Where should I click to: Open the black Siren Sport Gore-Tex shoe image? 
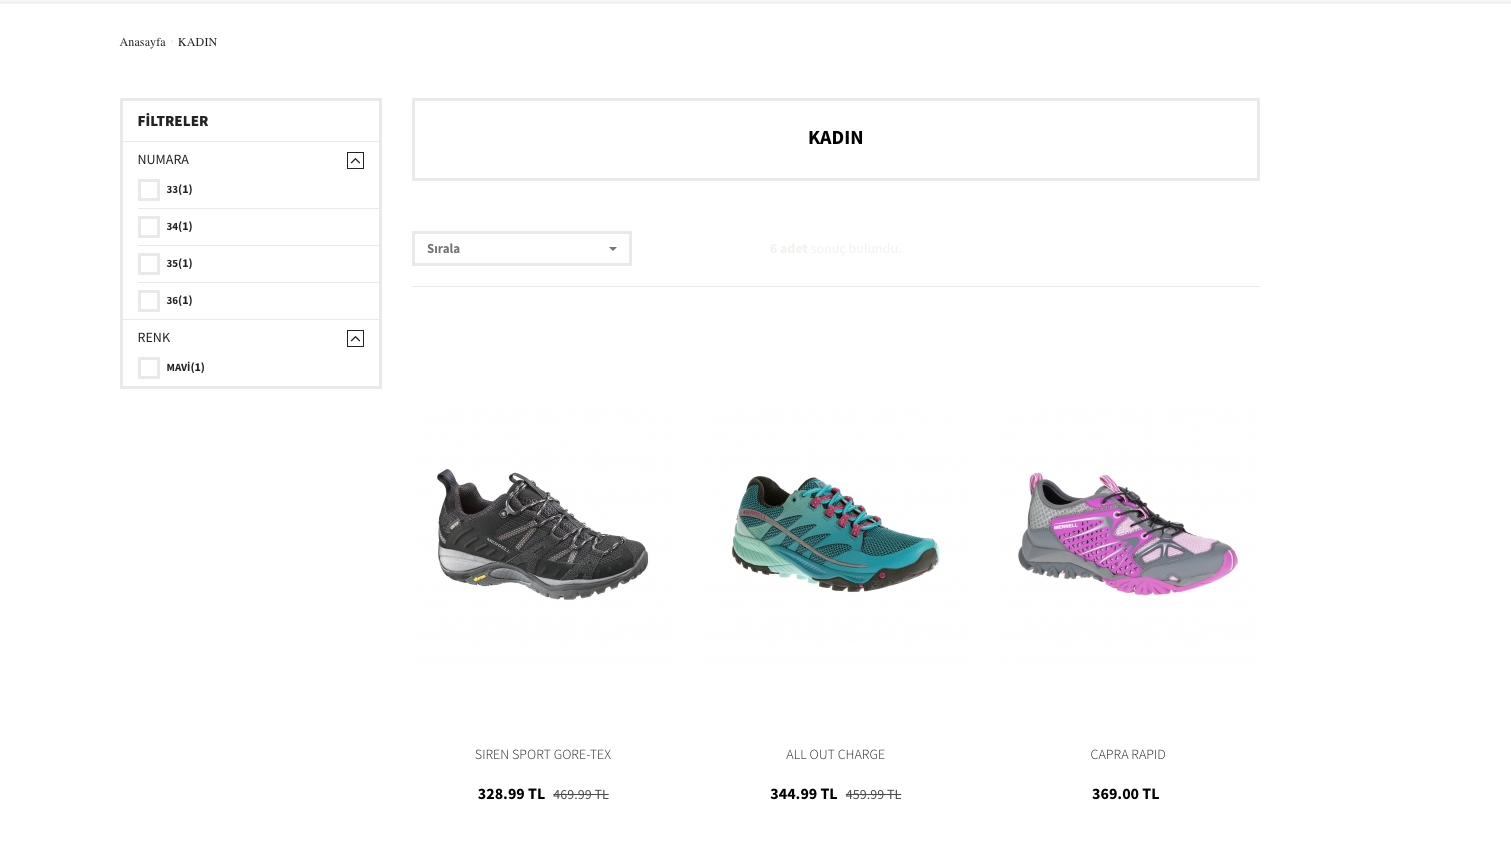543,534
